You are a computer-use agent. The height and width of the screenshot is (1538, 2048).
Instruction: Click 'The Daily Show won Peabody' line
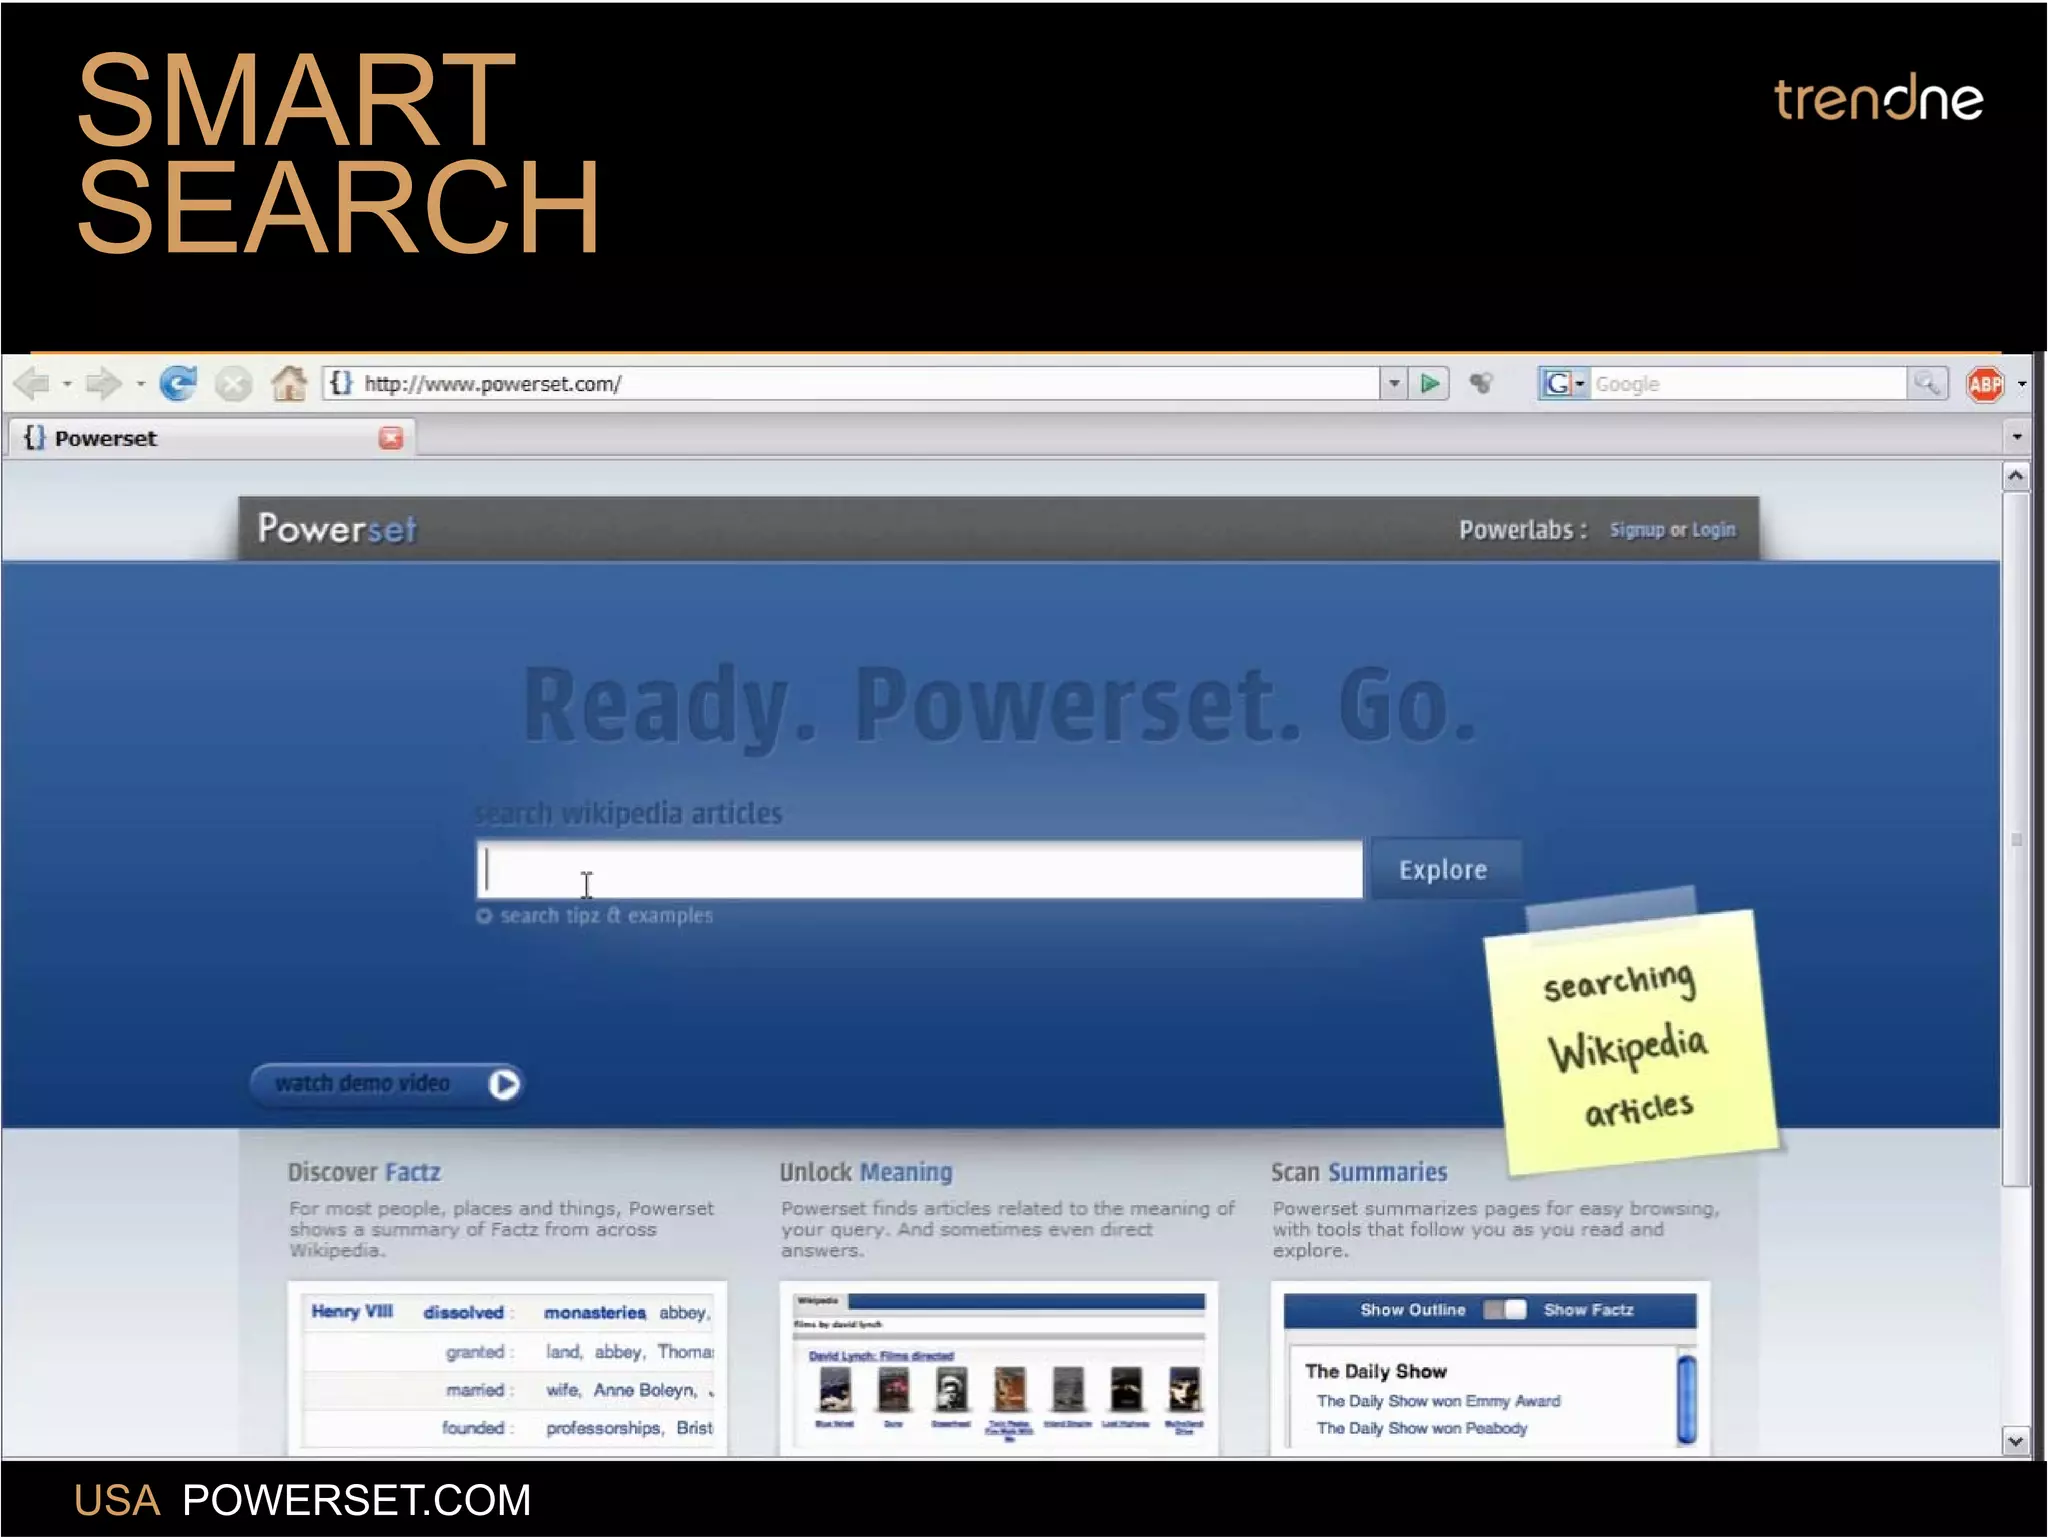pyautogui.click(x=1422, y=1429)
